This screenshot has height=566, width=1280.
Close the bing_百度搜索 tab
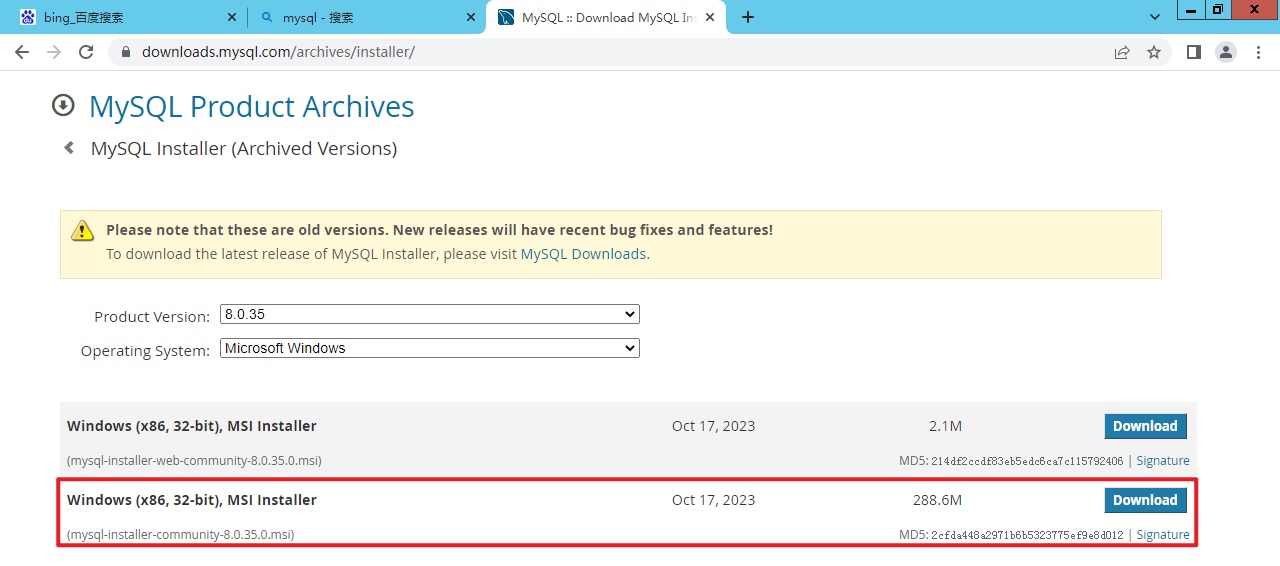point(233,17)
